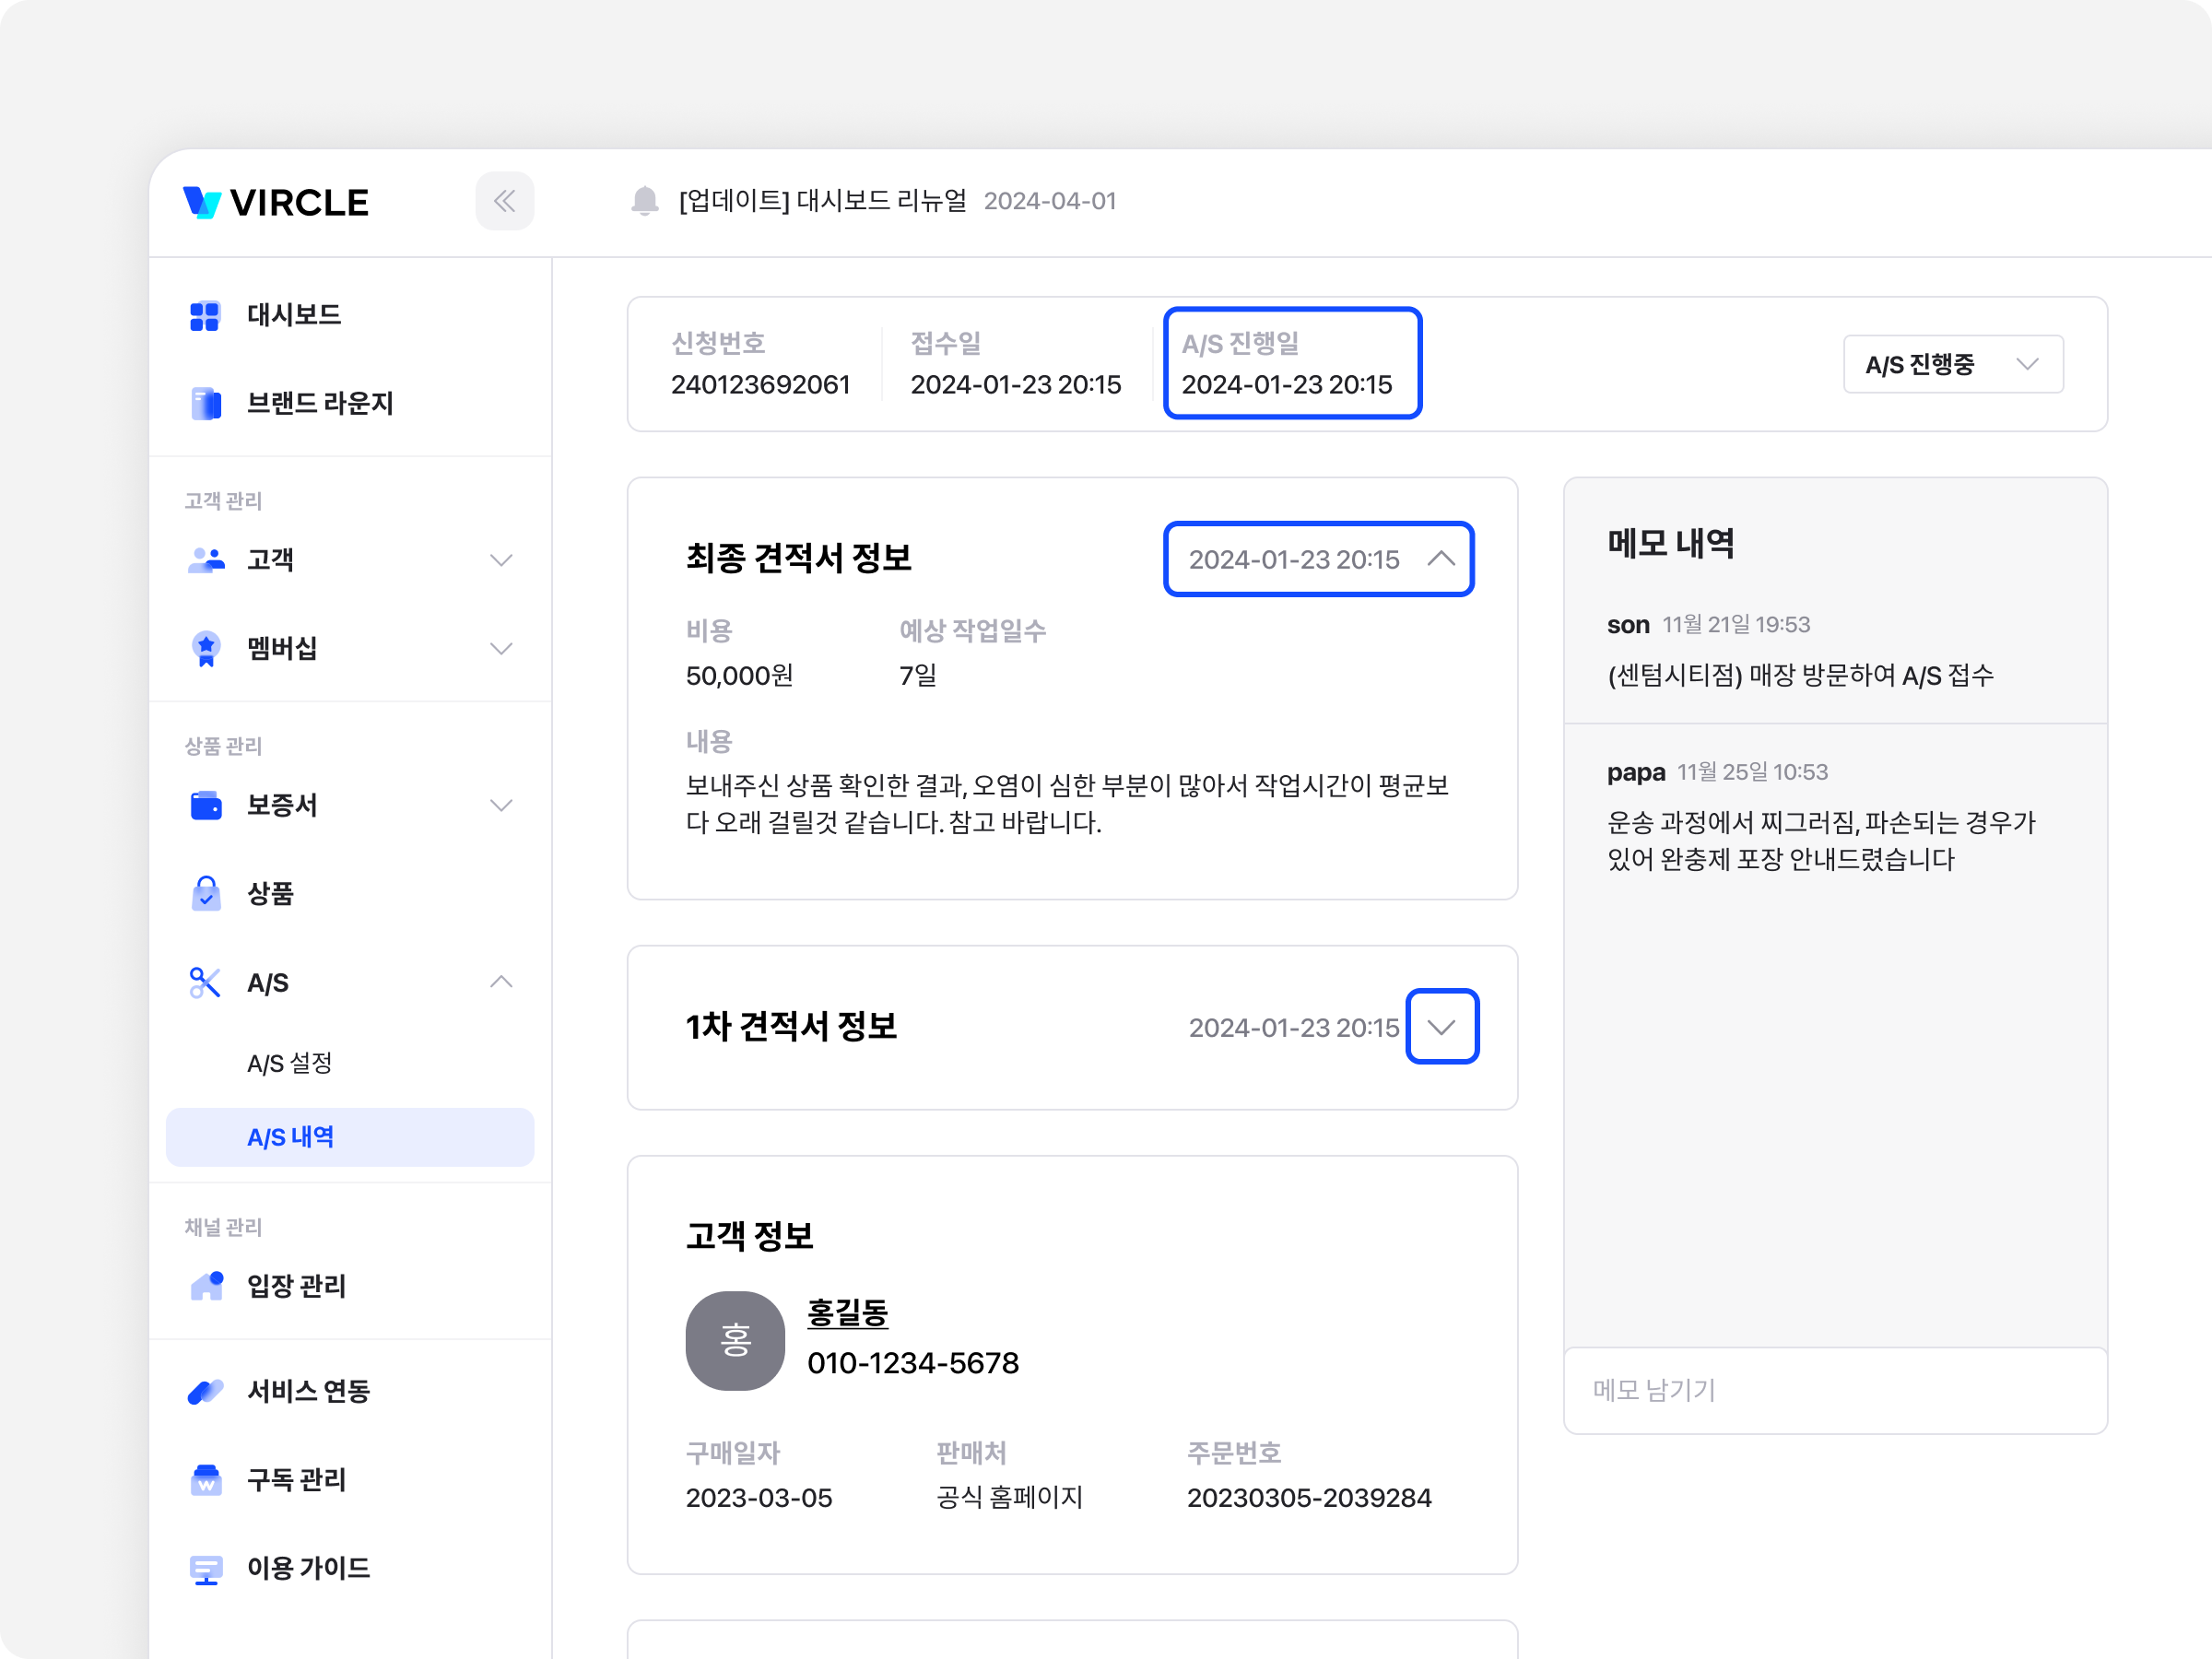Click the 구독 관리 icon
This screenshot has height=1659, width=2212.
click(205, 1480)
